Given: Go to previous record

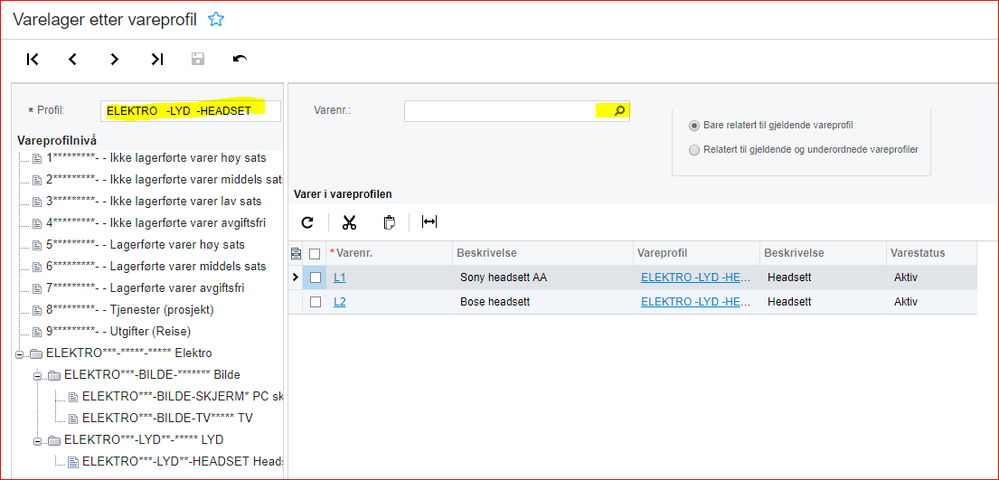Looking at the screenshot, I should click(73, 59).
